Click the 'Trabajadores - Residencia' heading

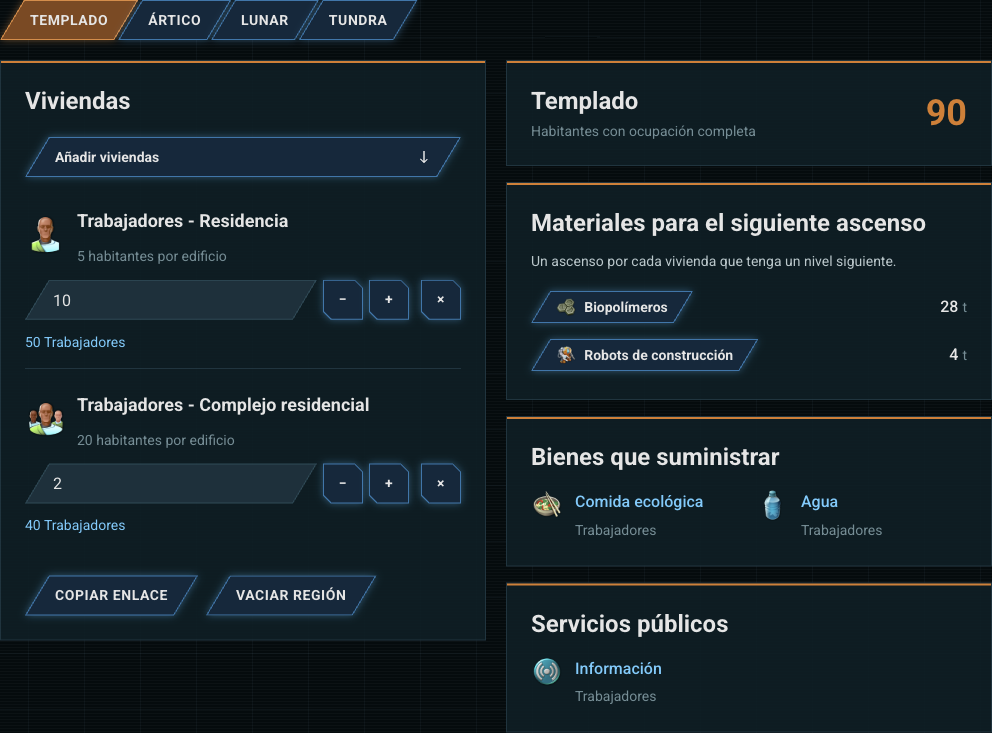coord(182,221)
